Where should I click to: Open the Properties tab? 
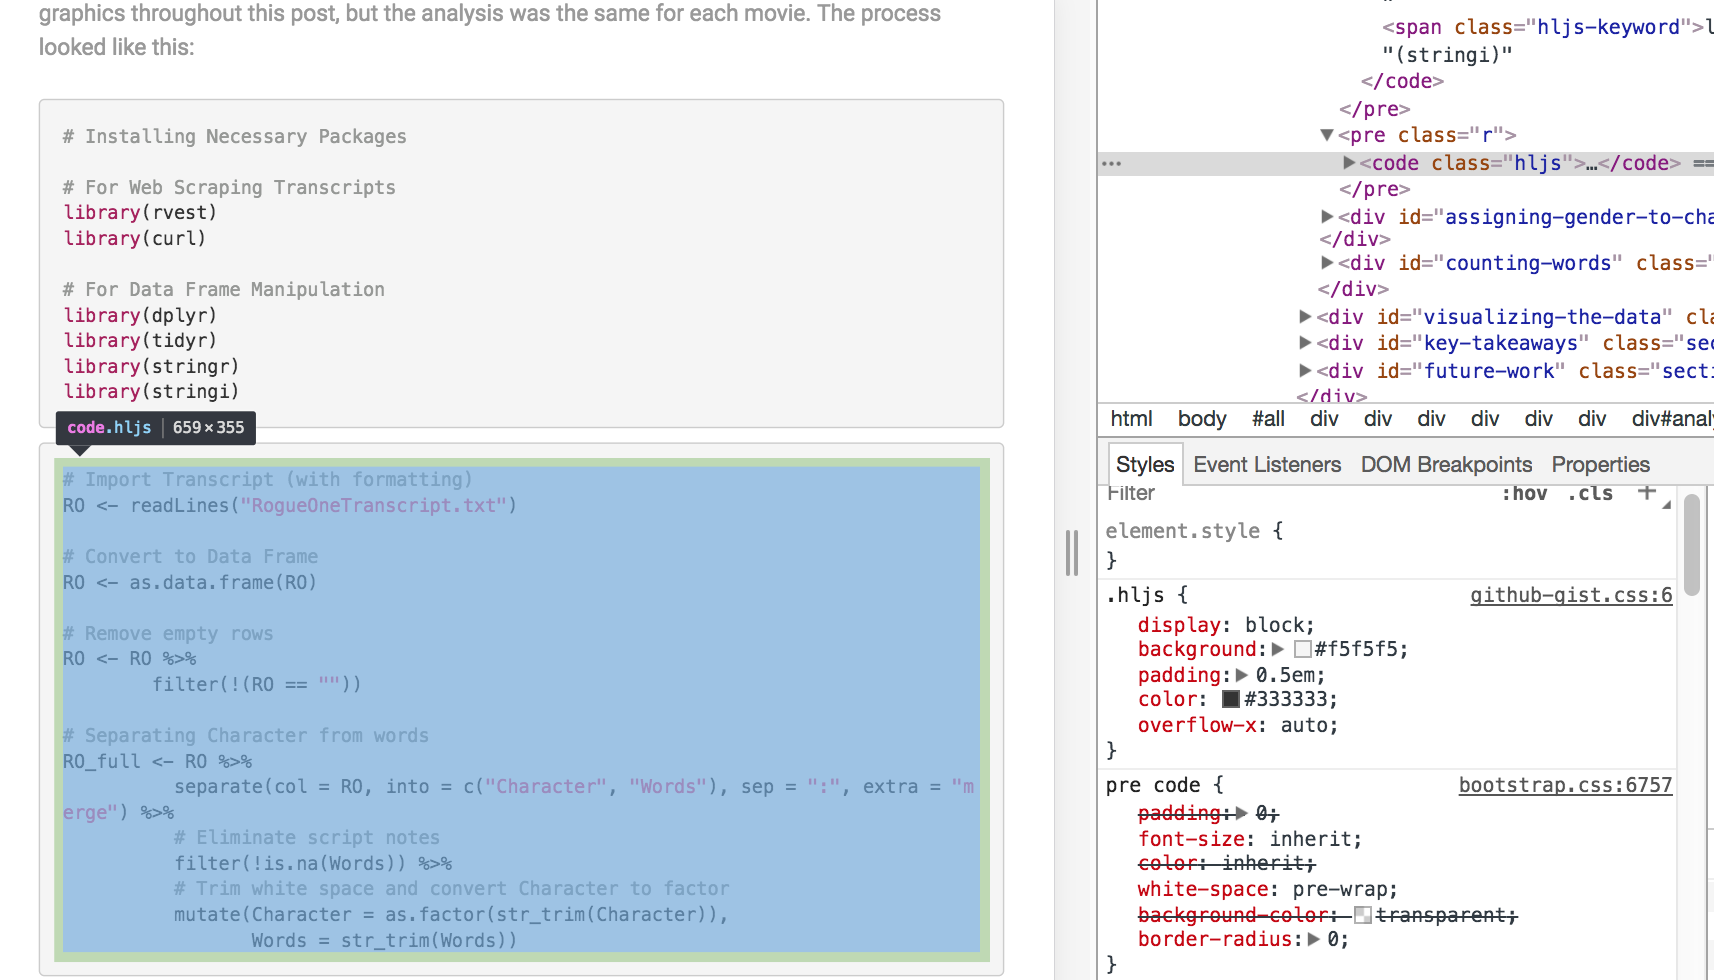click(1599, 464)
